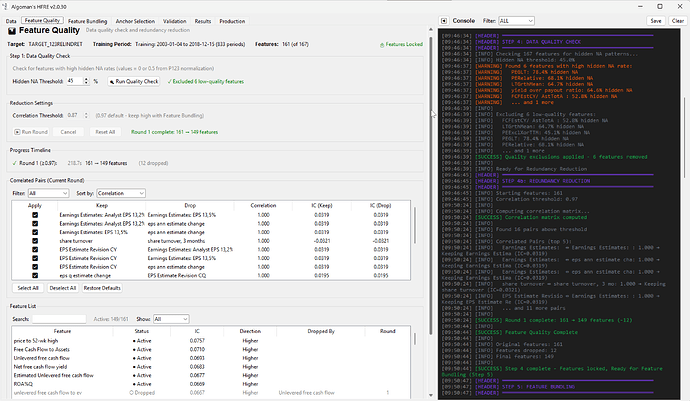Click the 'Excluded 6 low-quality features' status

[206, 81]
